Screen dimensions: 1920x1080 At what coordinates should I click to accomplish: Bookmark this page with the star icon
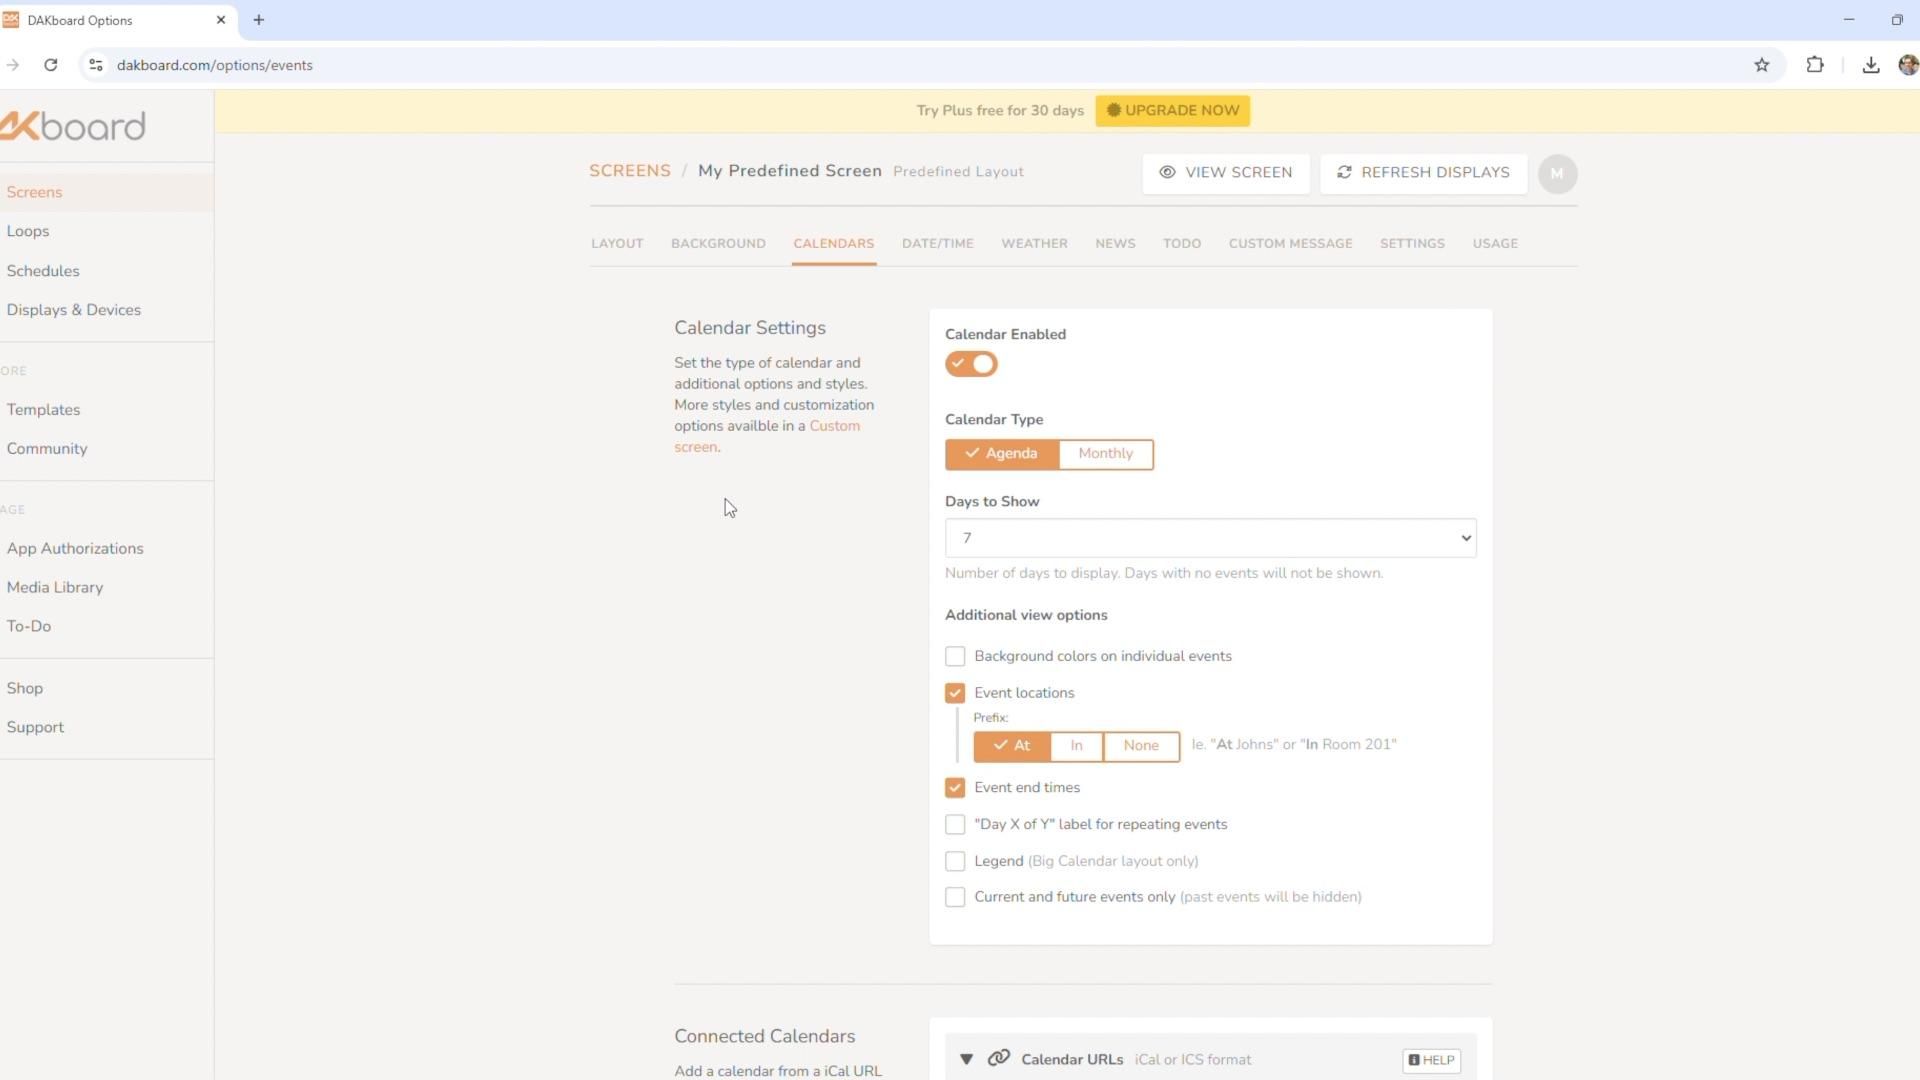(1761, 65)
